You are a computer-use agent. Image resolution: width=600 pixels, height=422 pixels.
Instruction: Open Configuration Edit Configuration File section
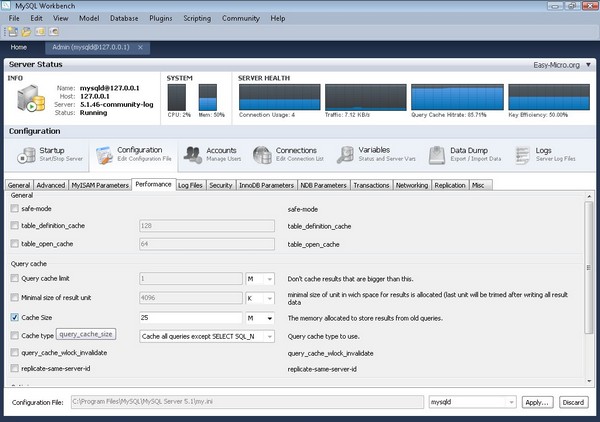click(x=134, y=155)
